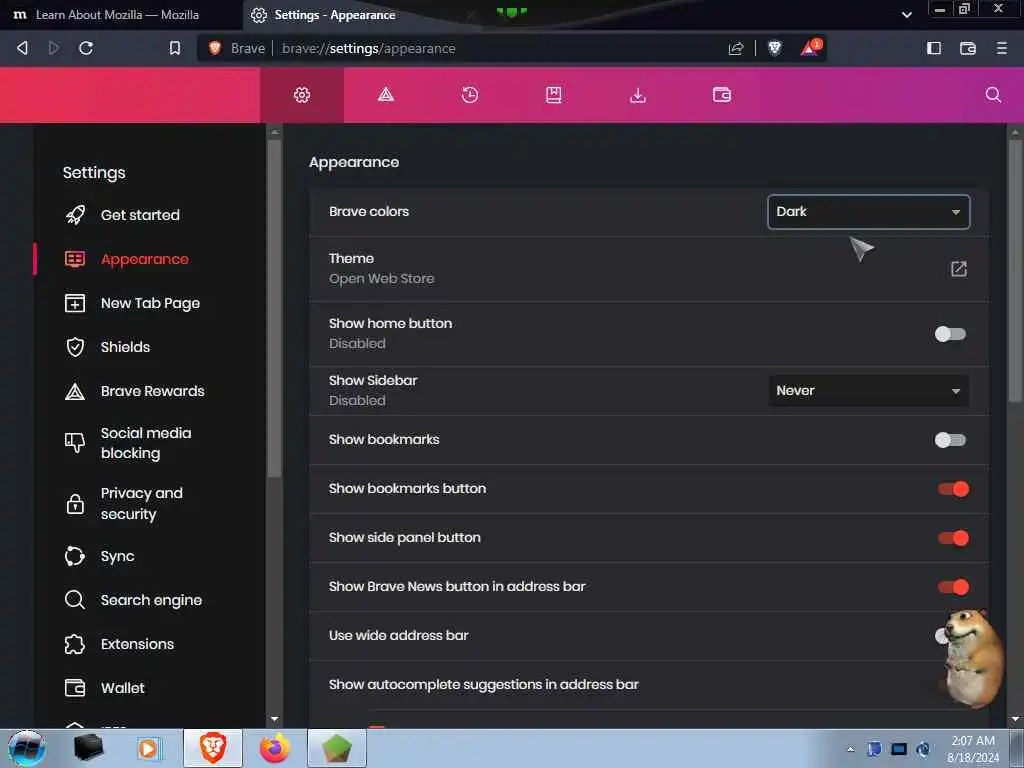Open the Brave Wallet toolbar icon

tap(968, 48)
